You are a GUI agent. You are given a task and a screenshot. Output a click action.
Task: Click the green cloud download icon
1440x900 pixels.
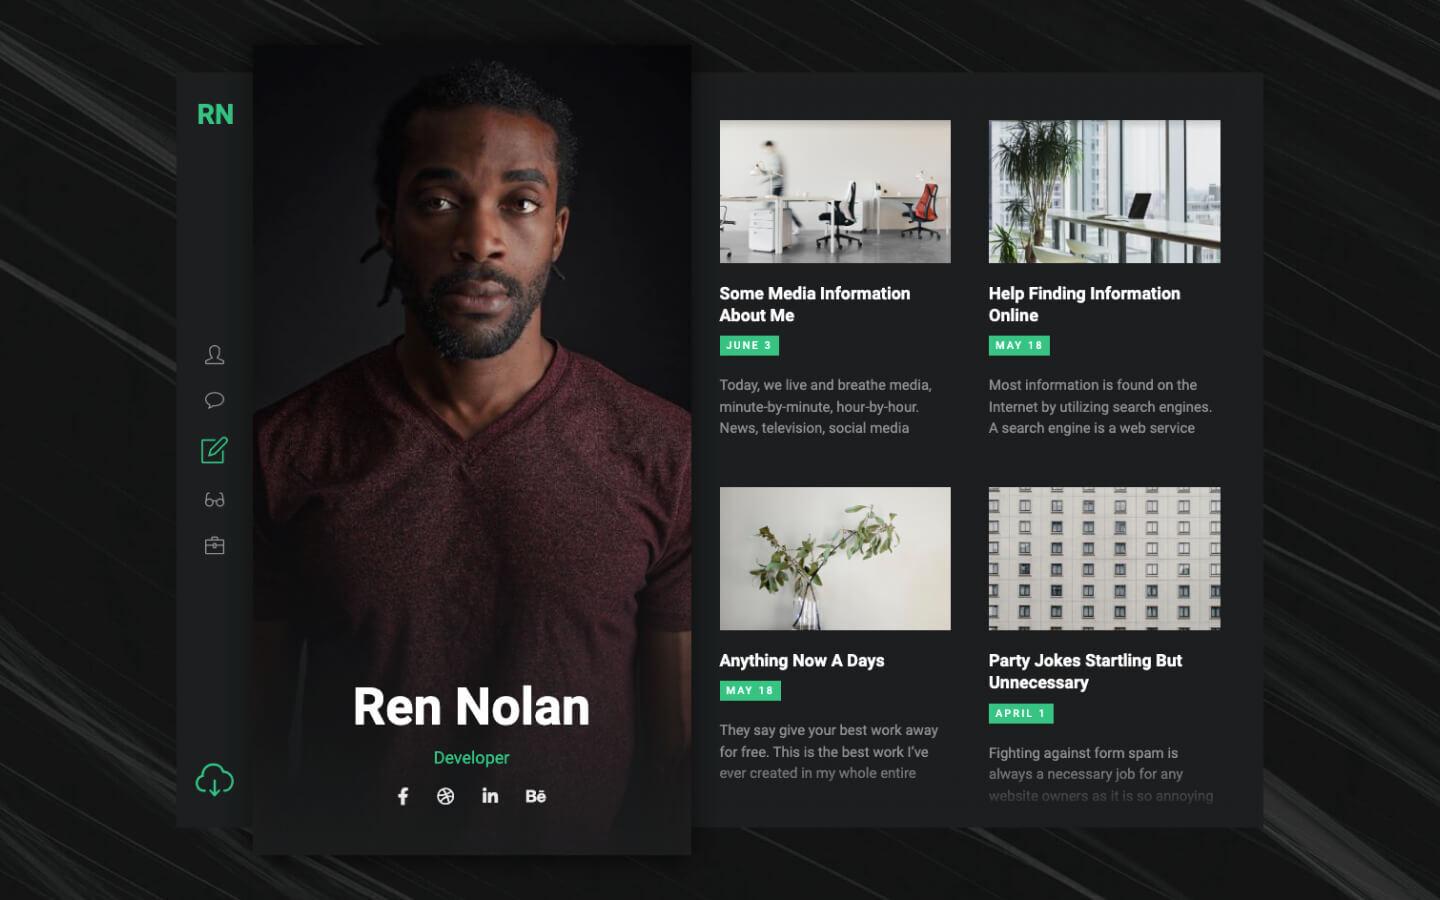pos(214,779)
